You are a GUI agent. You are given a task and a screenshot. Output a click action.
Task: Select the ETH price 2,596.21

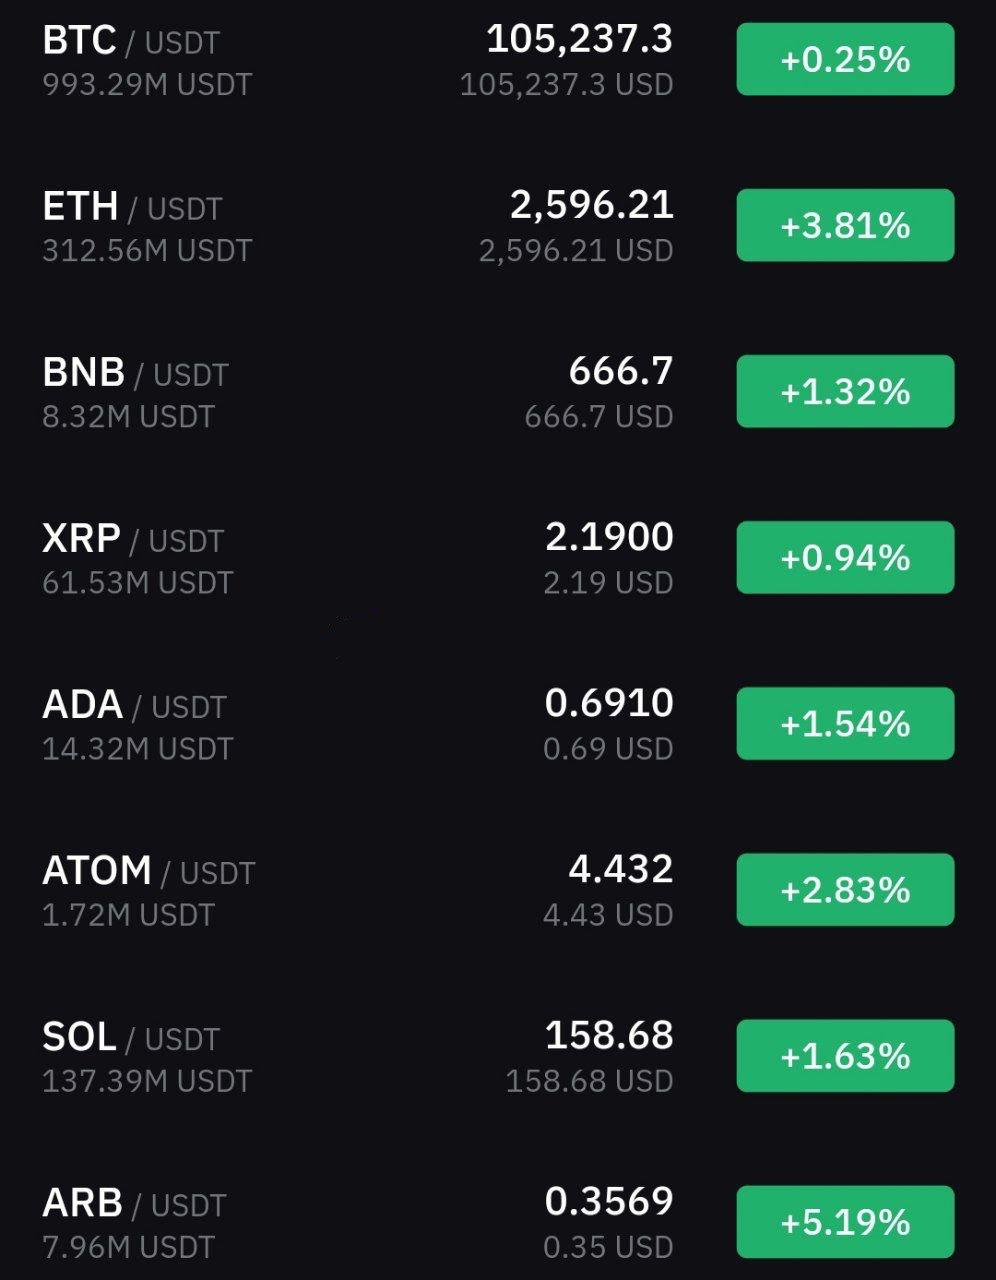pos(592,205)
